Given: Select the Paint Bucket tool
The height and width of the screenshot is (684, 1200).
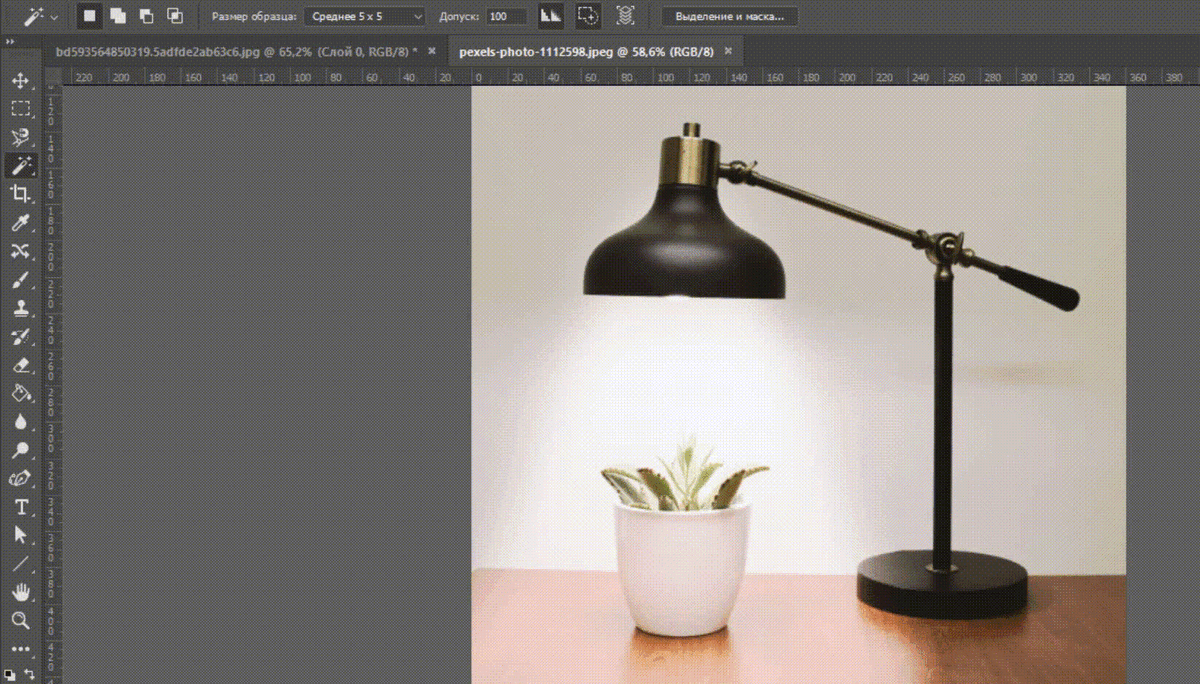Looking at the screenshot, I should pyautogui.click(x=20, y=393).
